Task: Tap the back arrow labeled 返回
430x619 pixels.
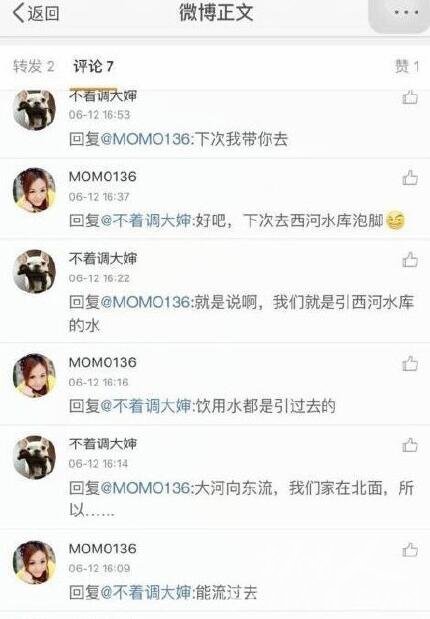Action: click(36, 13)
